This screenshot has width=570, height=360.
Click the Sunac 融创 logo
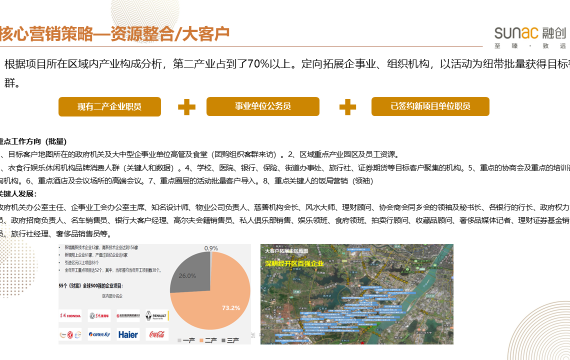click(530, 37)
